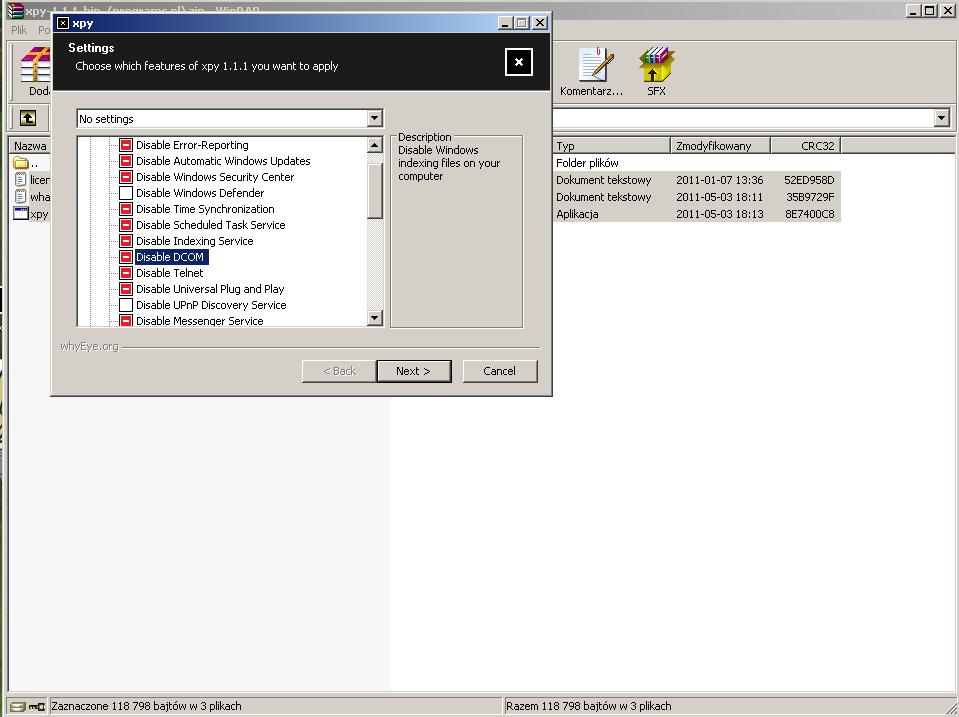Screen dimensions: 959x717
Task: Sort WinRAR list by CRC32 column
Action: [806, 146]
